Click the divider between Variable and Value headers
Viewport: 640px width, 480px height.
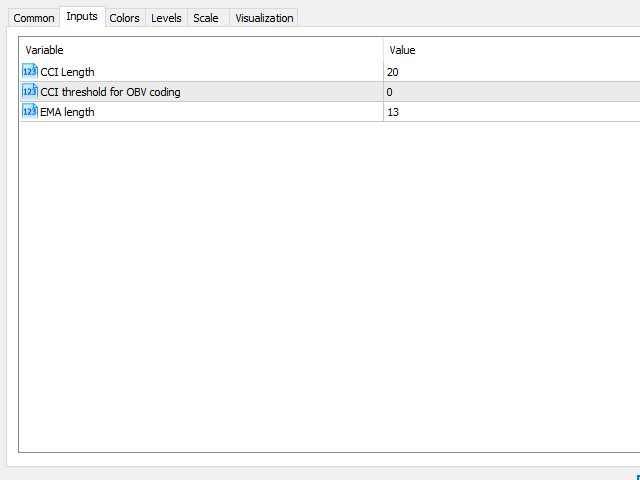click(384, 50)
